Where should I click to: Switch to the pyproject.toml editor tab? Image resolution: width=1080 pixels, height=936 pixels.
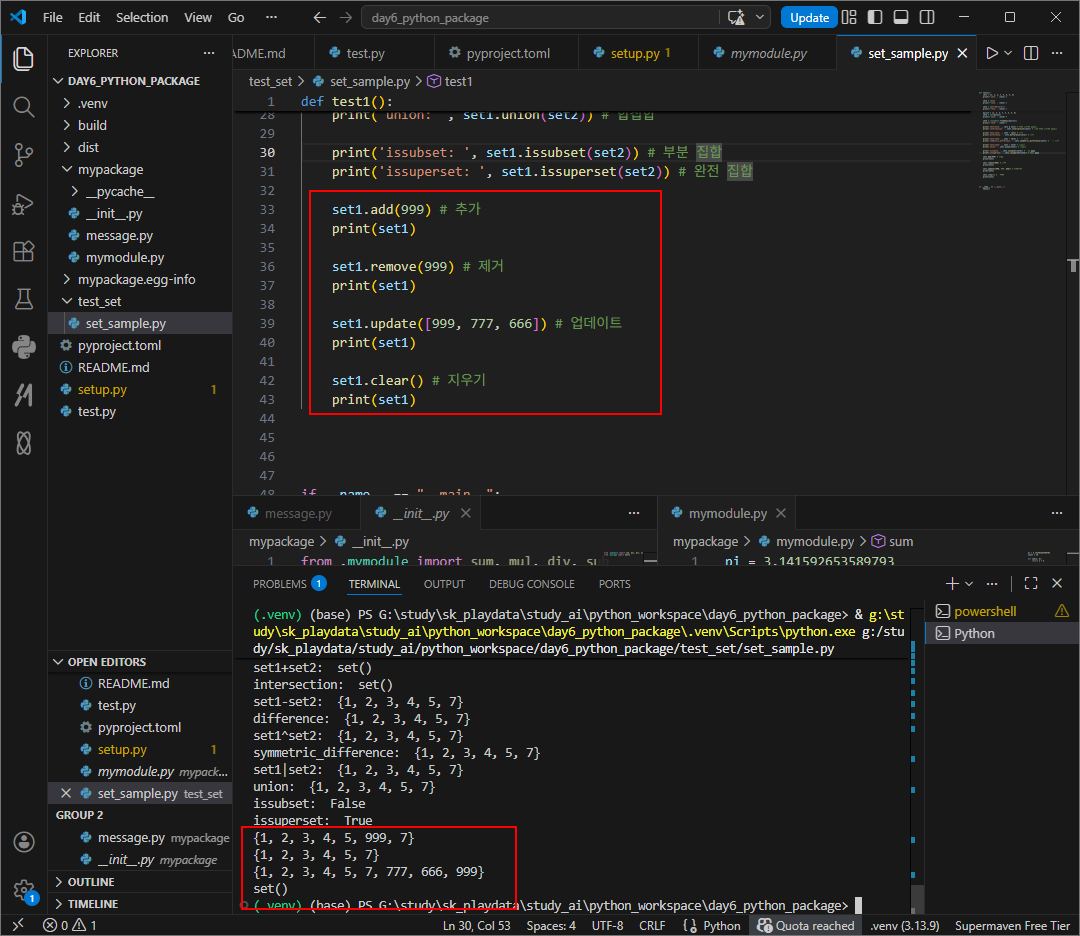pyautogui.click(x=508, y=53)
